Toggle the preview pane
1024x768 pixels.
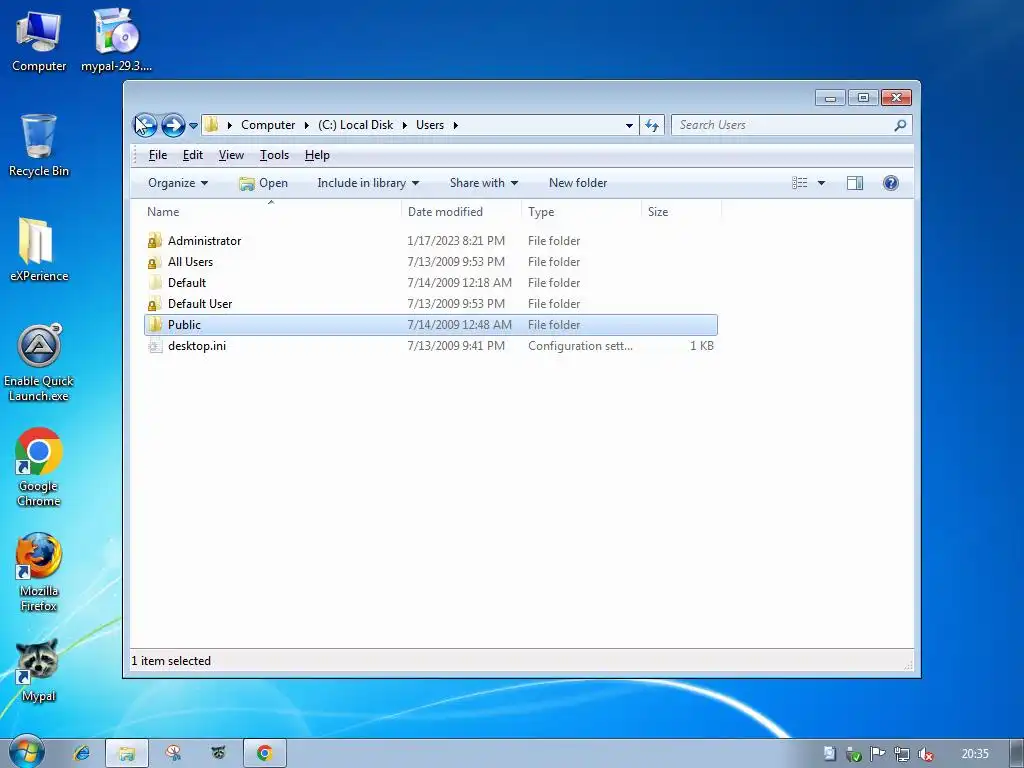tap(855, 183)
